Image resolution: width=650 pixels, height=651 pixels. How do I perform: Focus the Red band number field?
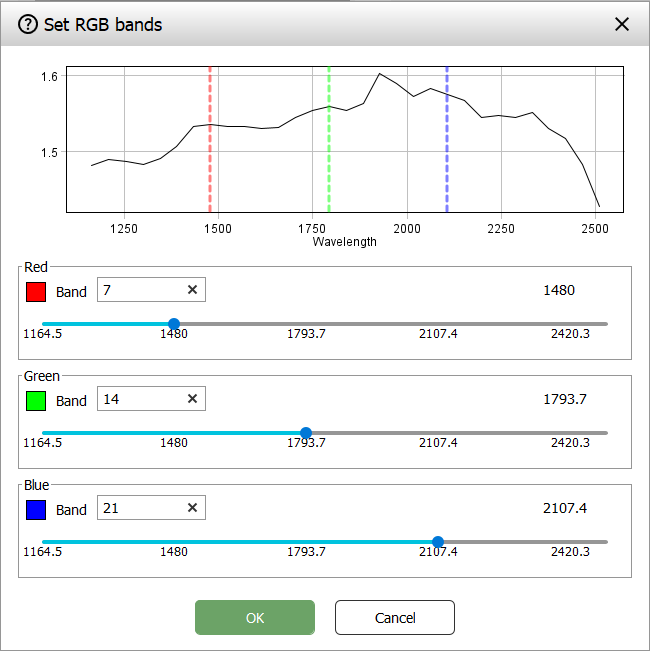(140, 290)
